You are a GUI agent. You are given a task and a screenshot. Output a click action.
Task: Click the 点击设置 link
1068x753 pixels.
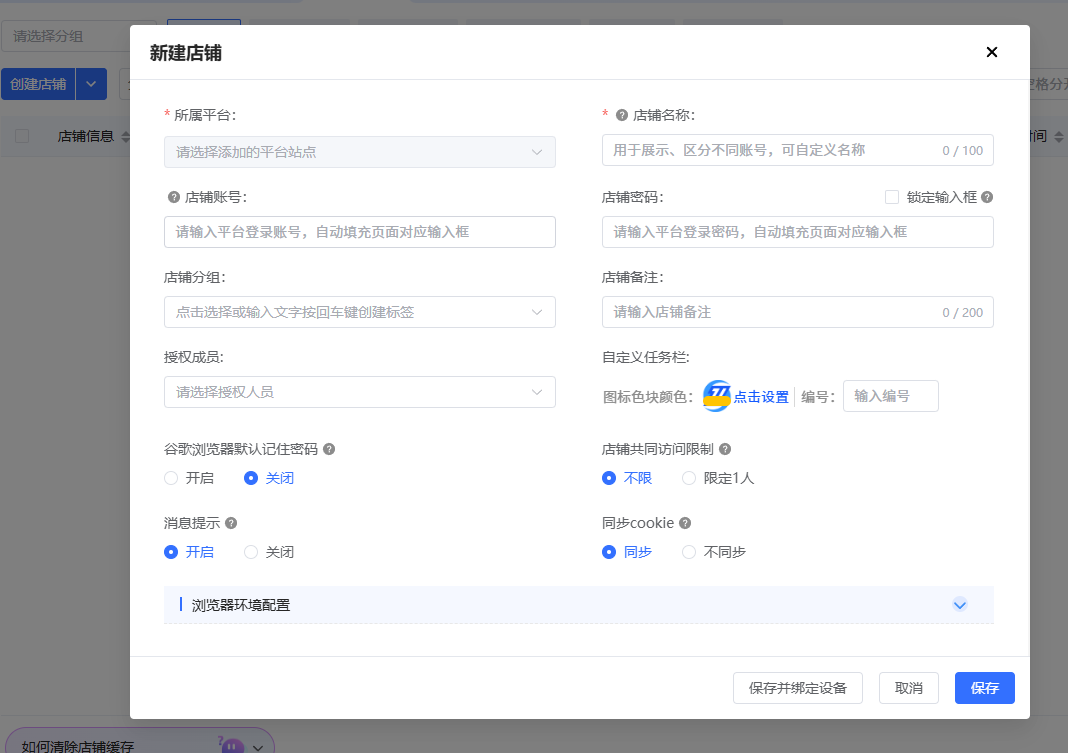761,397
